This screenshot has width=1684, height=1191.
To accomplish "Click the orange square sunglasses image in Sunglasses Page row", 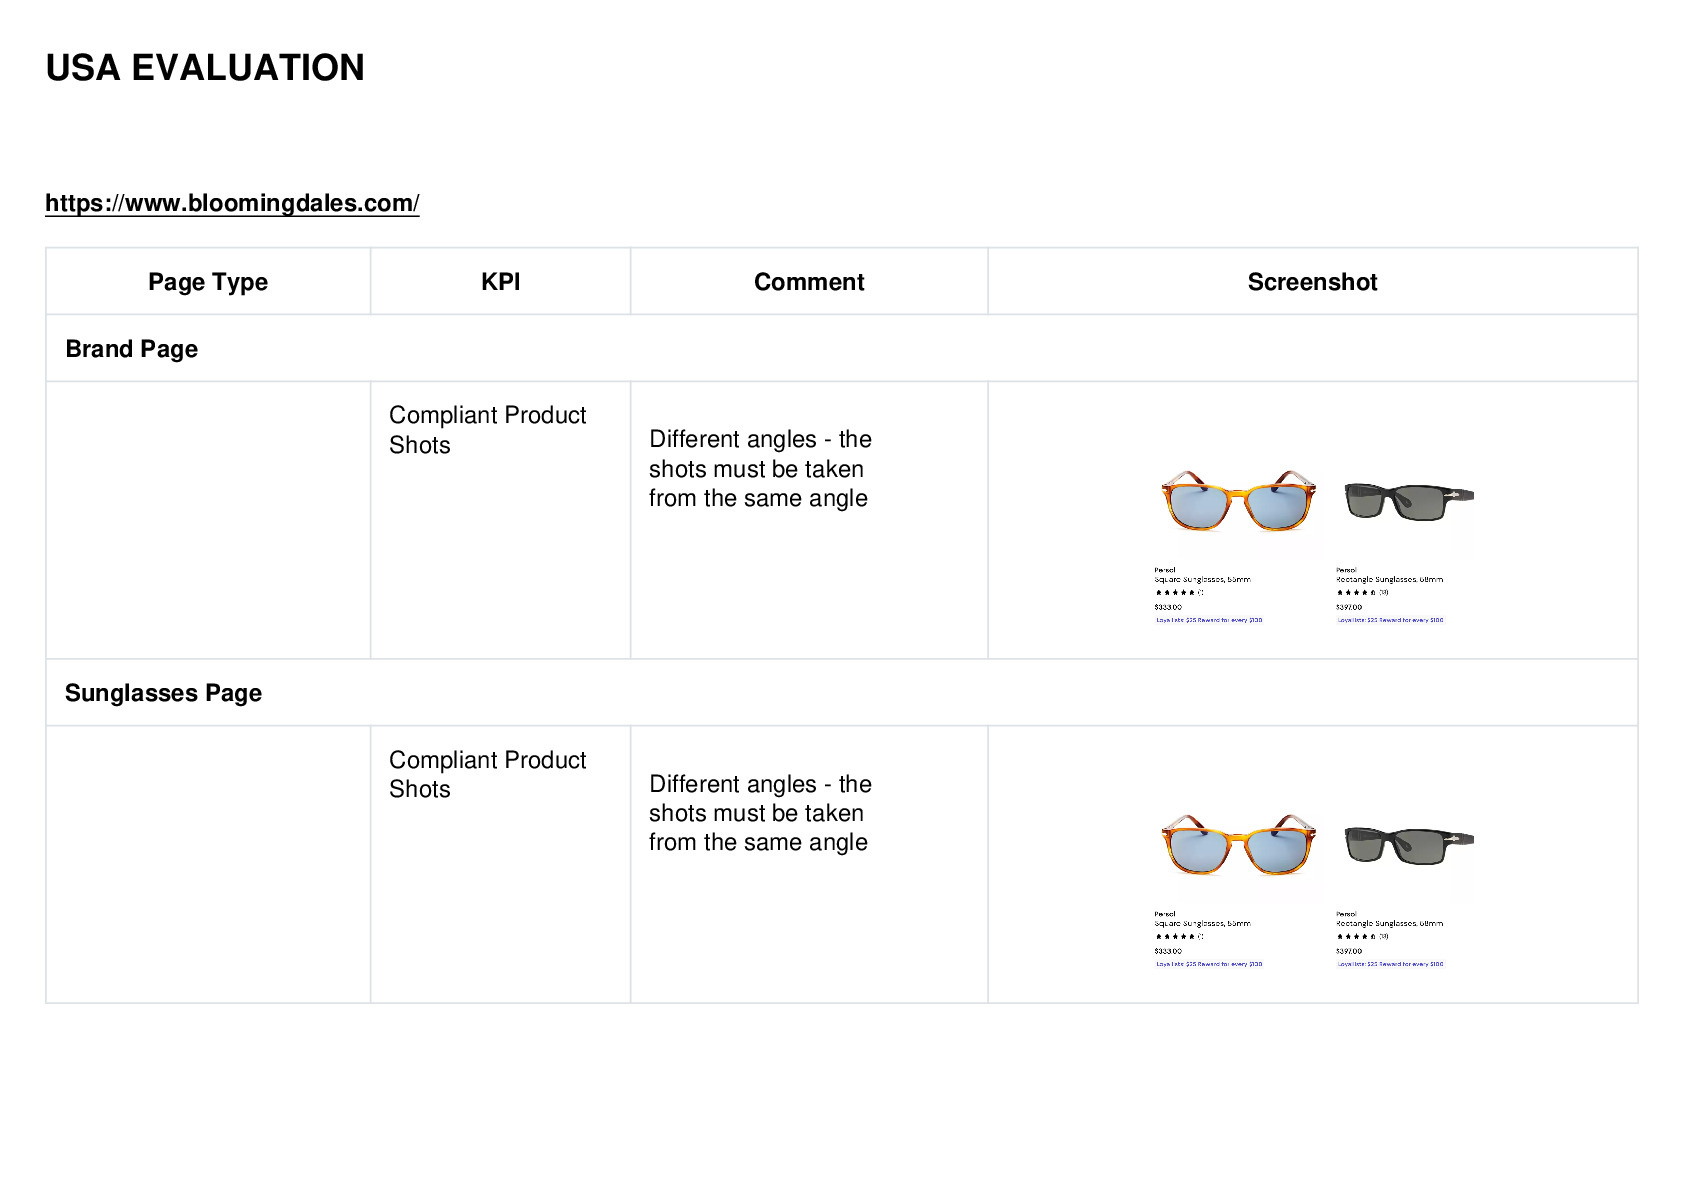I will point(1238,844).
